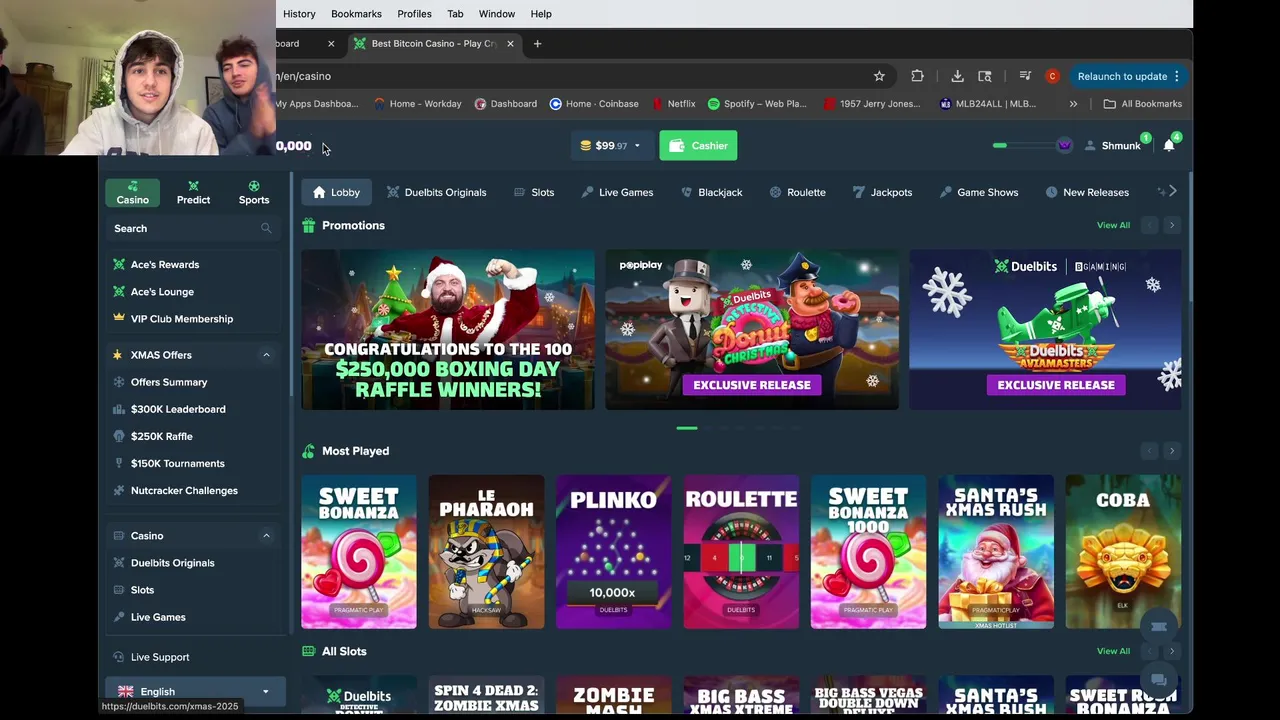Open the Netflix bookmark
Screen dimensions: 1280x720
point(673,103)
